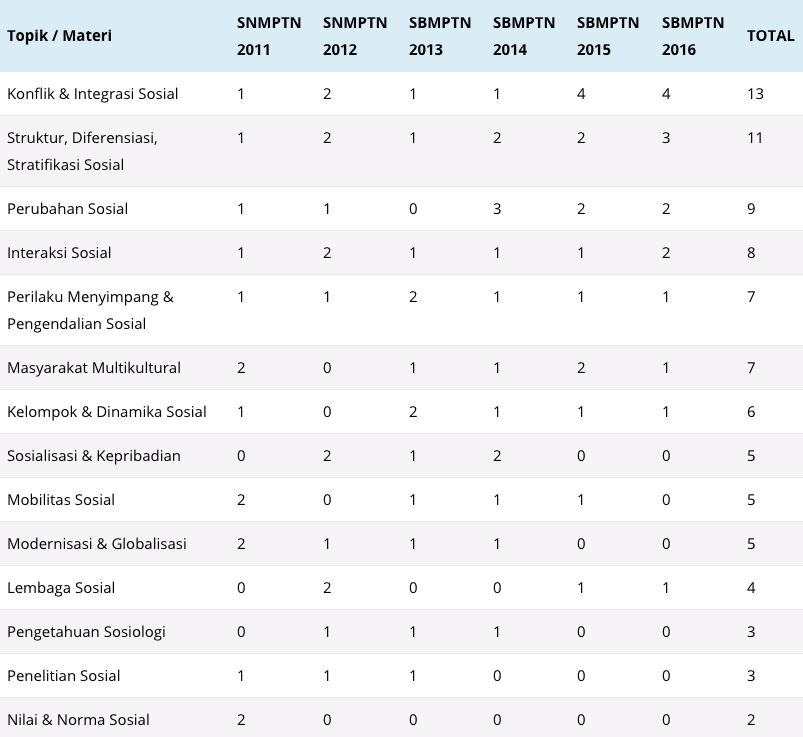The height and width of the screenshot is (737, 803).
Task: Select the SBMPTN 2015 column header
Action: (608, 36)
